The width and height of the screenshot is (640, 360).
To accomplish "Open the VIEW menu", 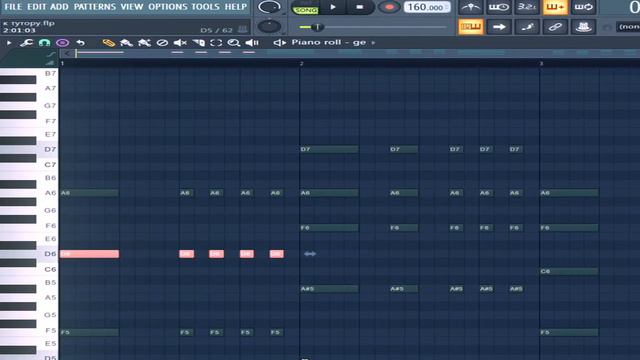I will [x=132, y=7].
